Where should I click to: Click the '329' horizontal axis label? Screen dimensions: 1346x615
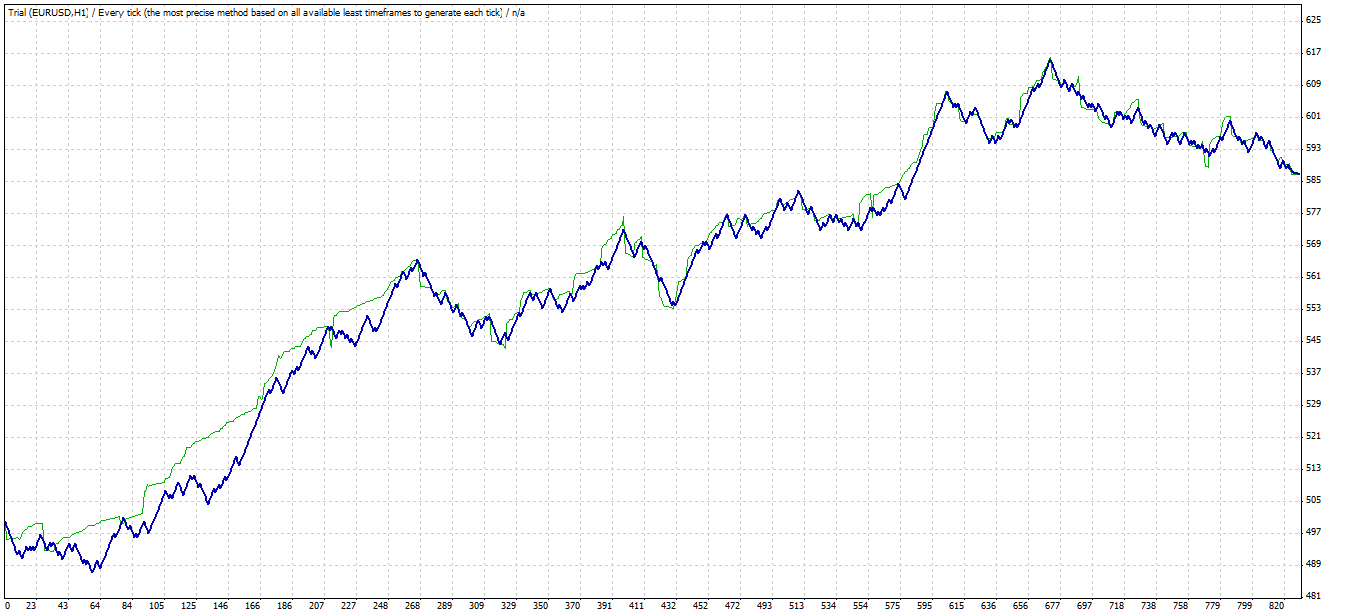(508, 606)
